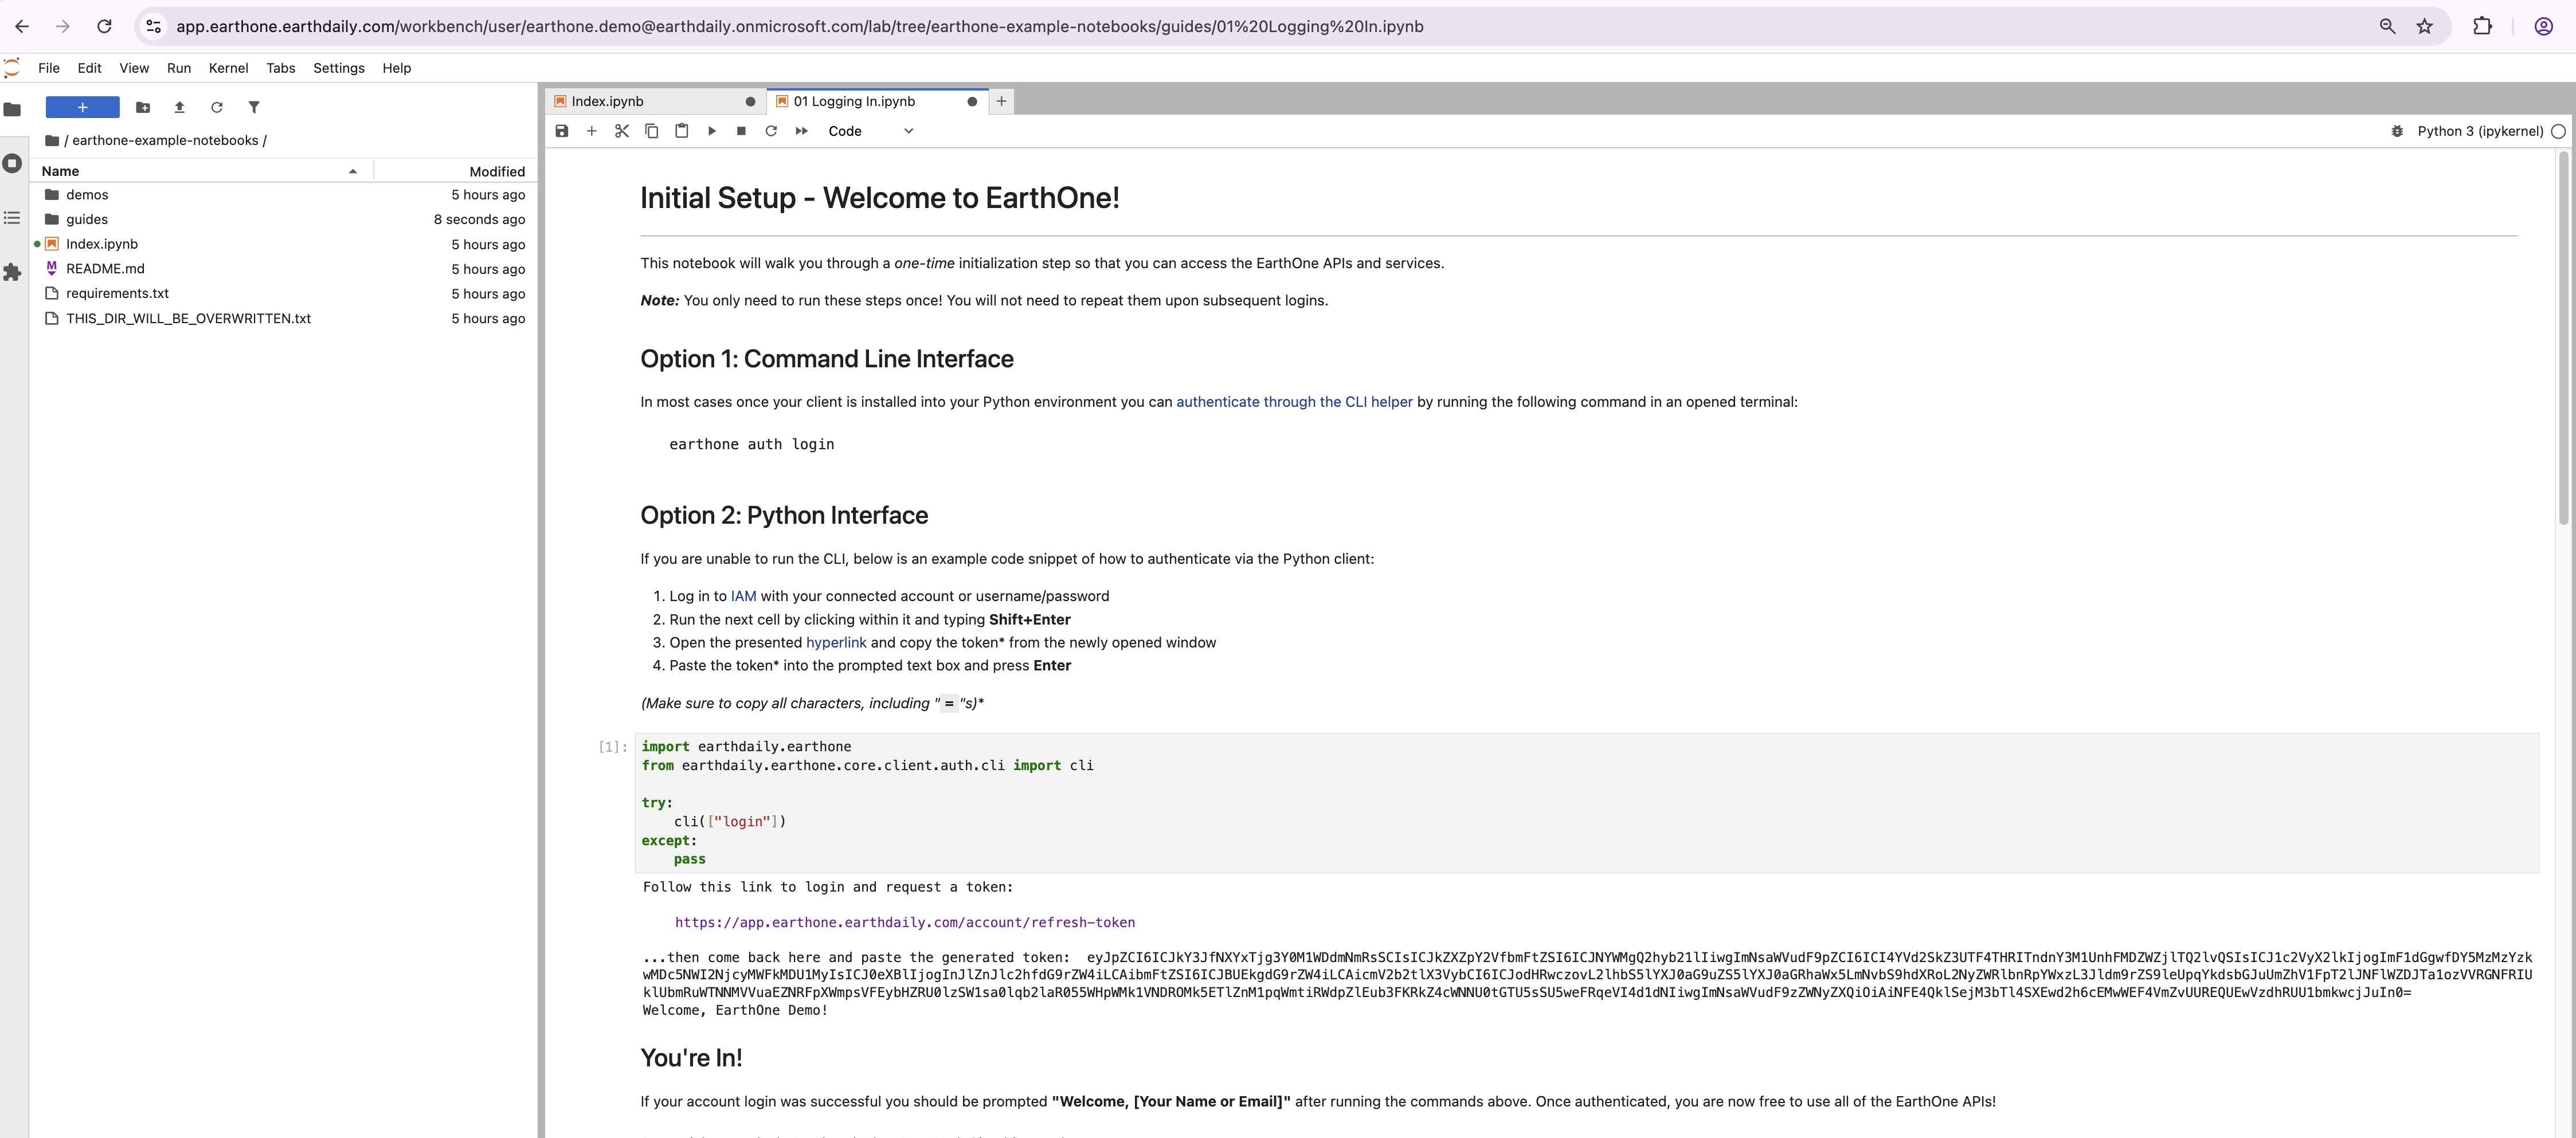Open the Help menu
This screenshot has height=1138, width=2576.
tap(397, 68)
